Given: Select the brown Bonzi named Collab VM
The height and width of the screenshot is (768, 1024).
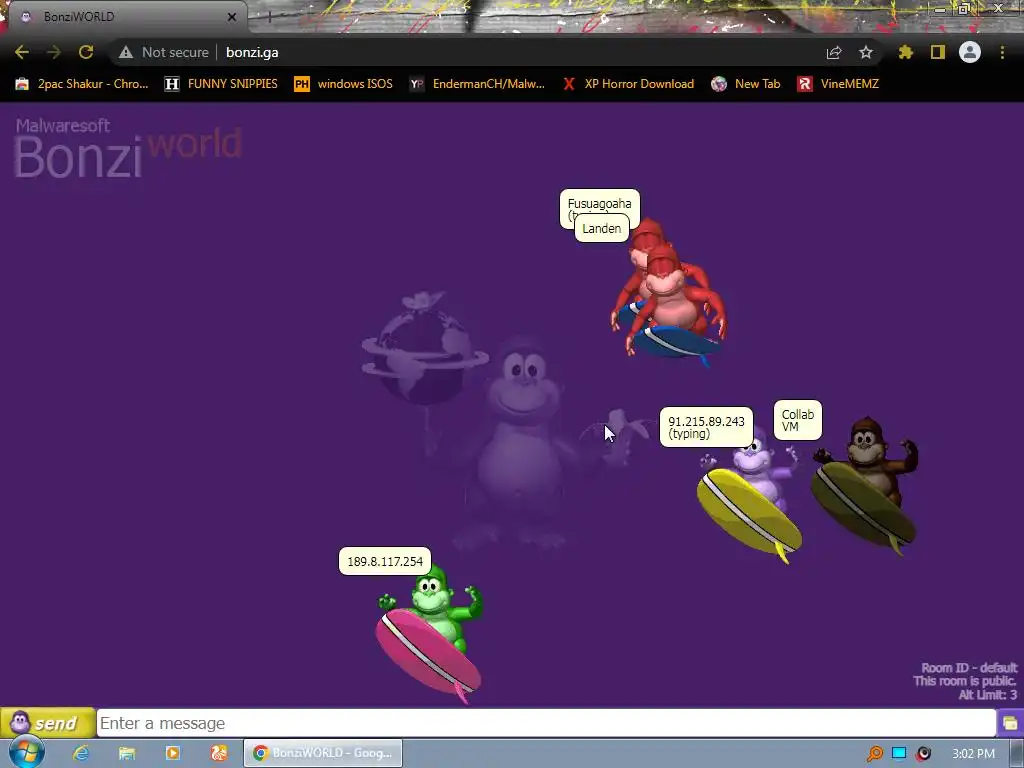Looking at the screenshot, I should (865, 487).
